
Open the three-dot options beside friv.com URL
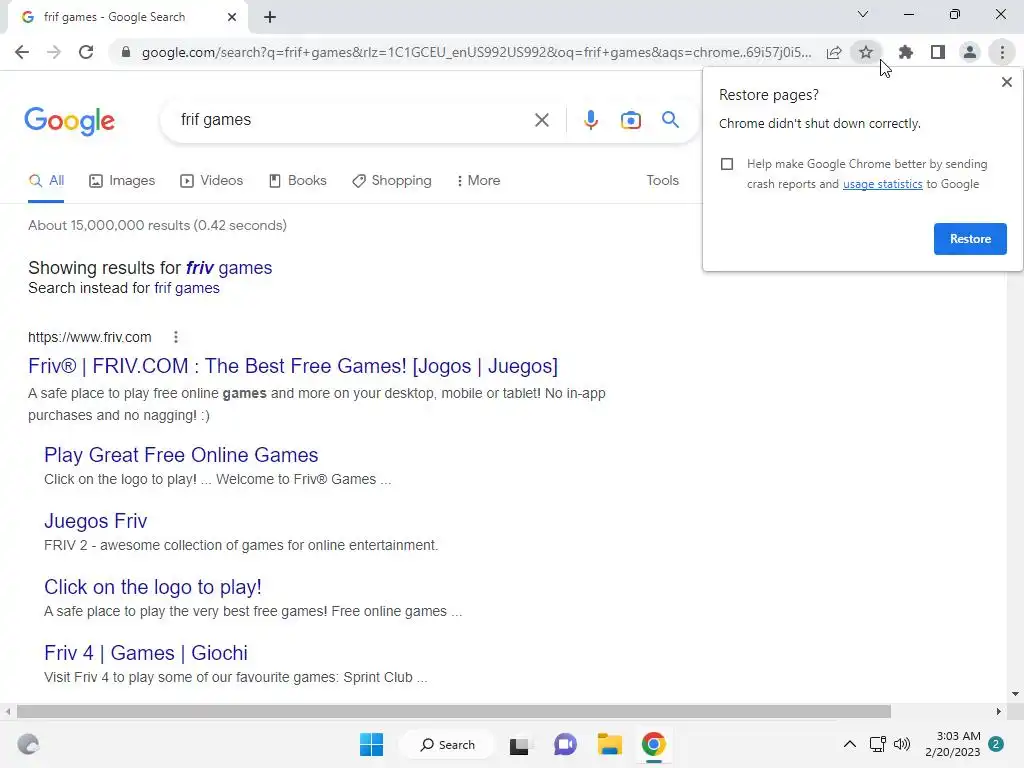pyautogui.click(x=176, y=337)
